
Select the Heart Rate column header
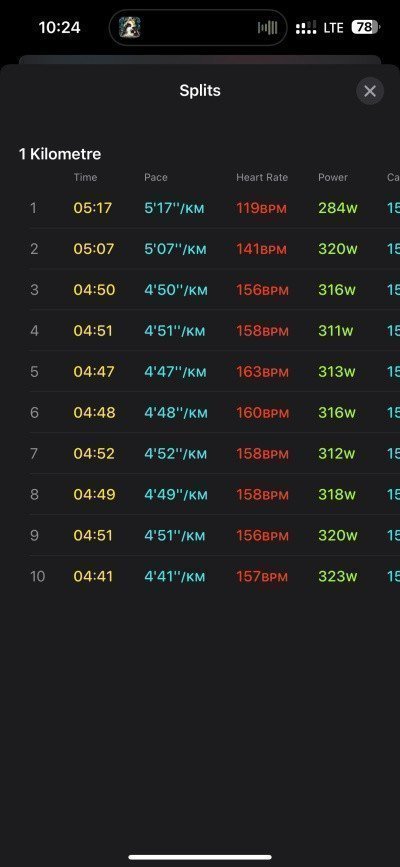[x=262, y=177]
